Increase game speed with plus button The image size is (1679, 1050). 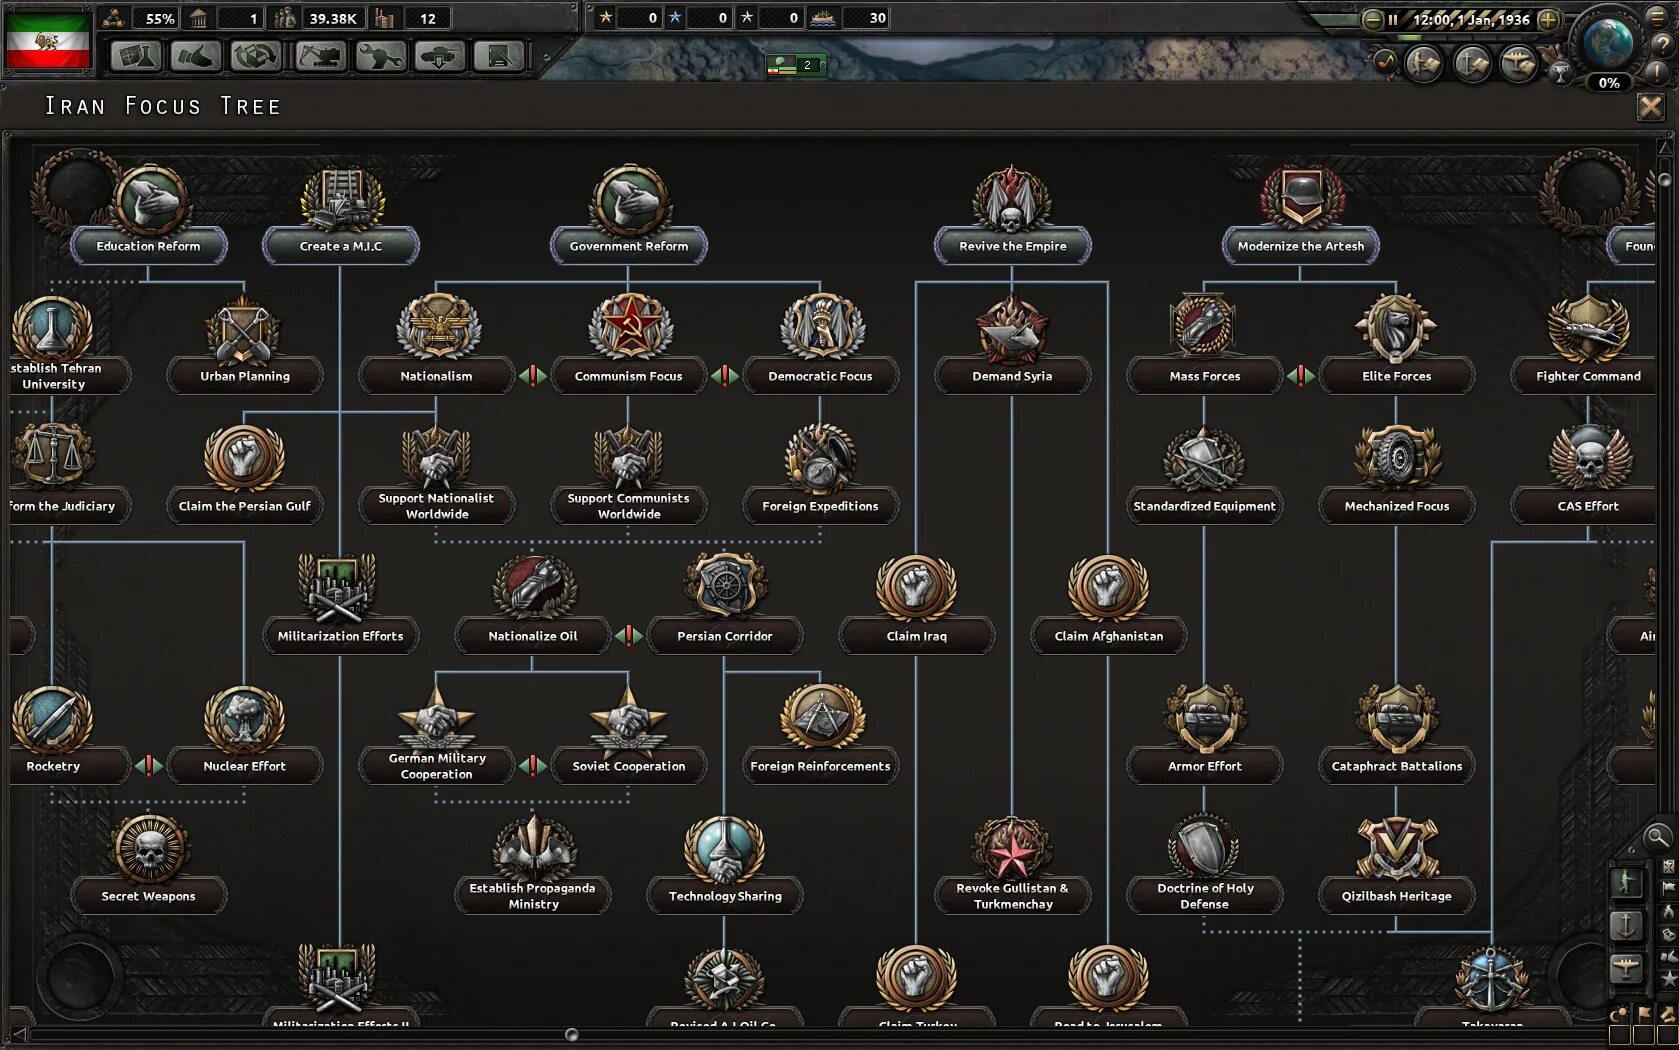click(1548, 19)
